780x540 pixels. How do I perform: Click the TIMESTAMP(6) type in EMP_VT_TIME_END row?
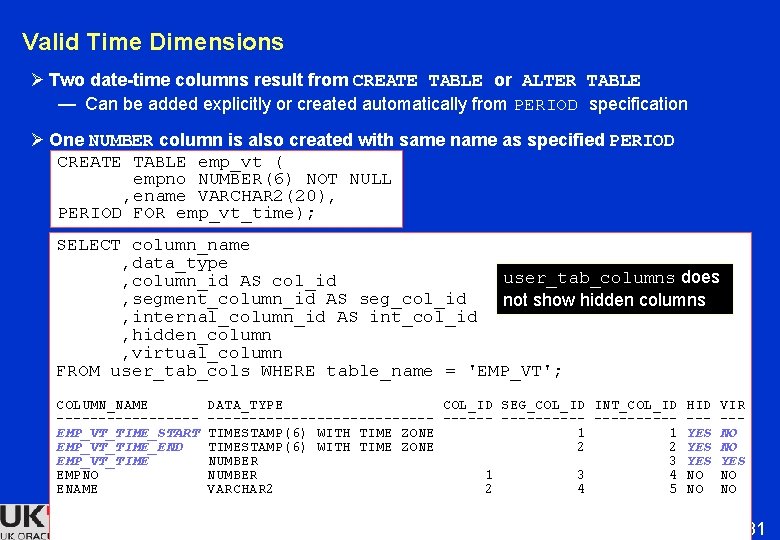tap(321, 447)
